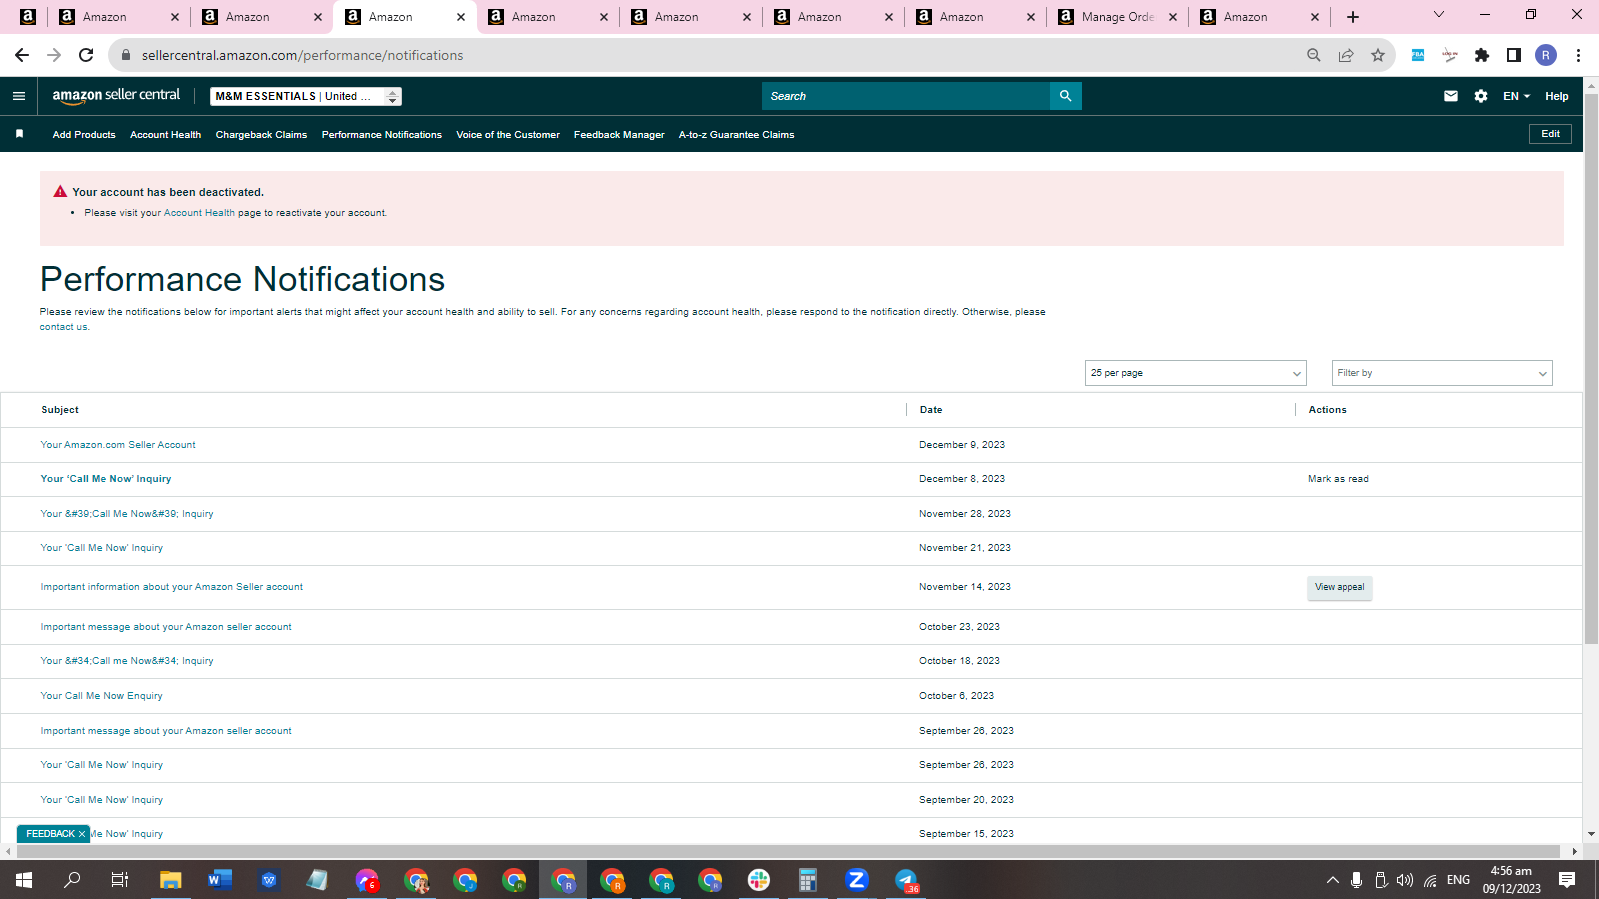Open Zoom from the taskbar
This screenshot has width=1599, height=899.
(x=856, y=880)
